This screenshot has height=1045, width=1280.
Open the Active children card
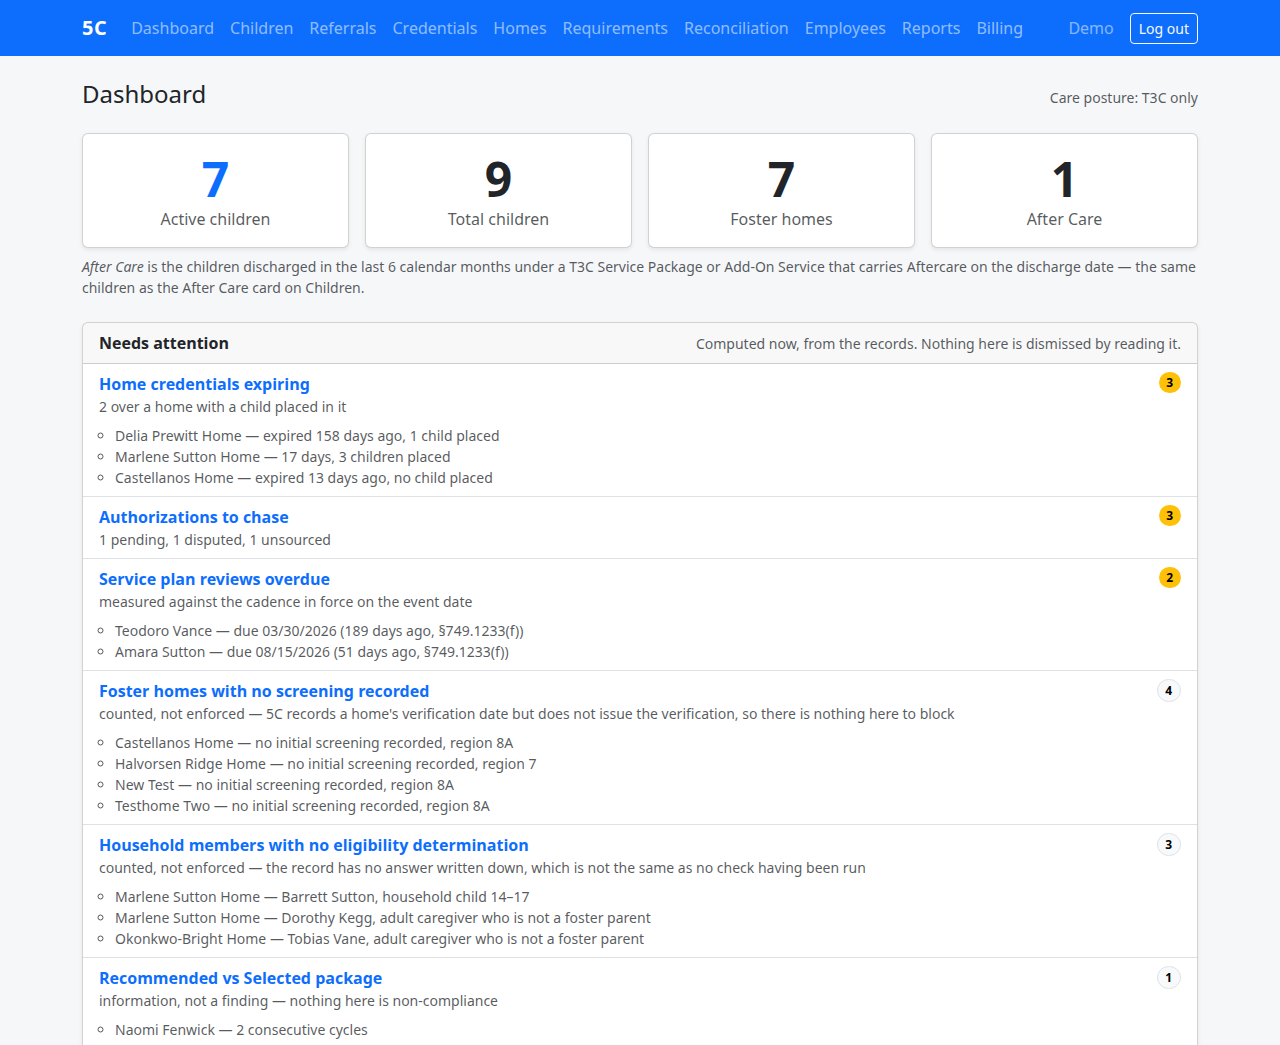pyautogui.click(x=215, y=190)
